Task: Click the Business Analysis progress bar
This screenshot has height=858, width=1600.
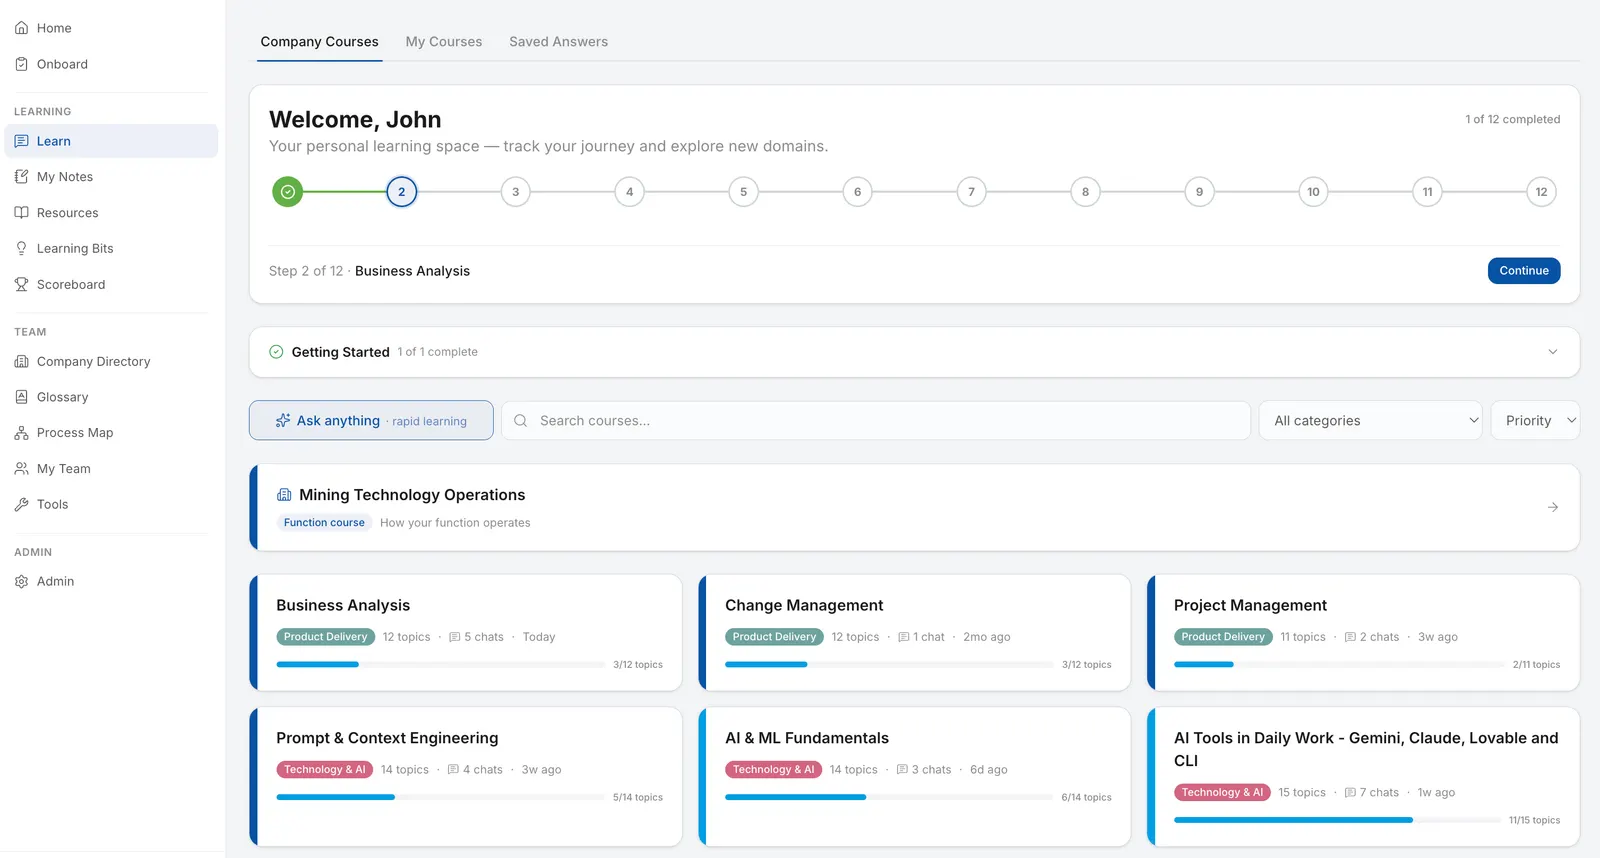Action: coord(440,665)
